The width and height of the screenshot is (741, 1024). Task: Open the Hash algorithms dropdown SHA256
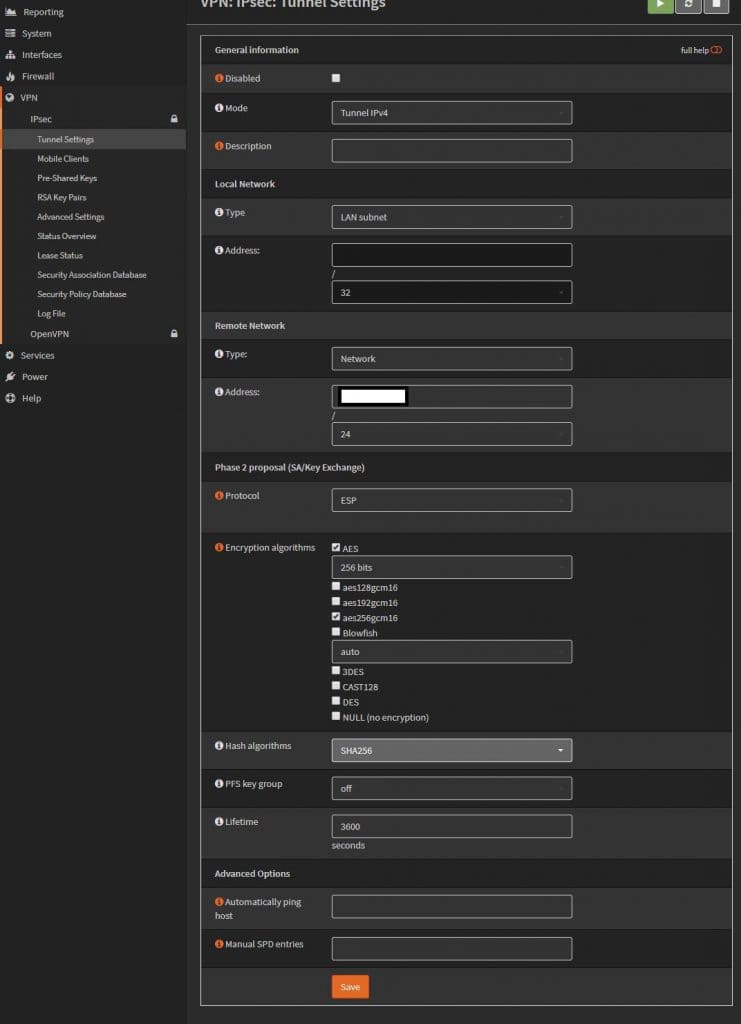pos(452,750)
